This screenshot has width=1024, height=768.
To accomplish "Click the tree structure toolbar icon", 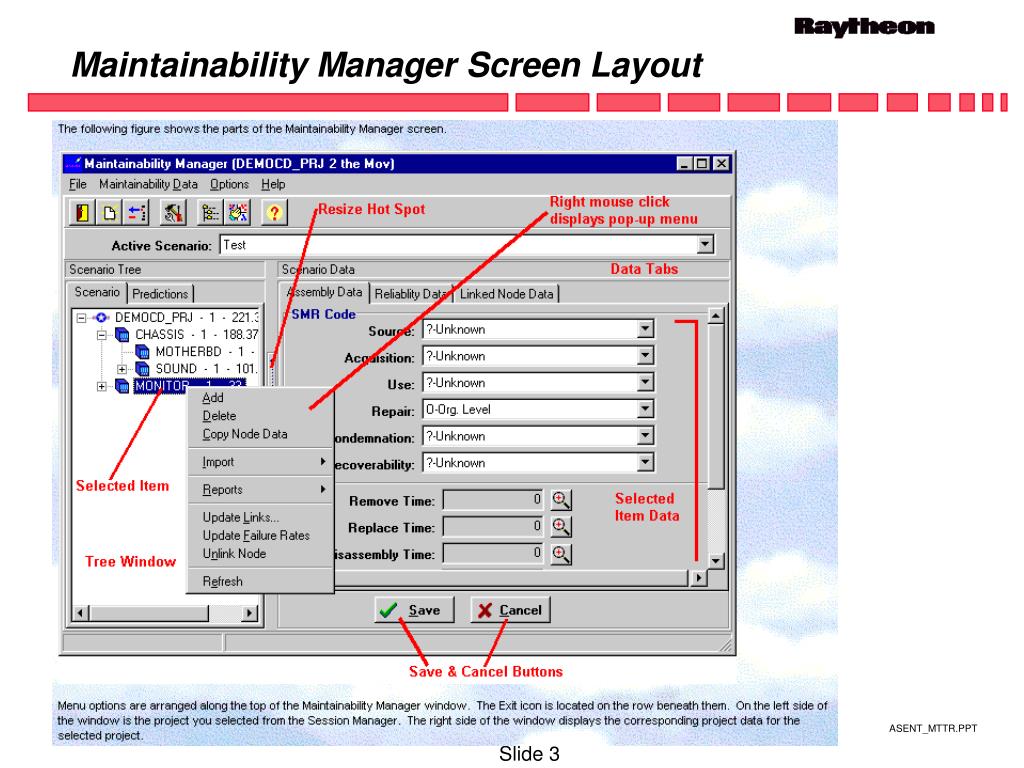I will click(210, 212).
